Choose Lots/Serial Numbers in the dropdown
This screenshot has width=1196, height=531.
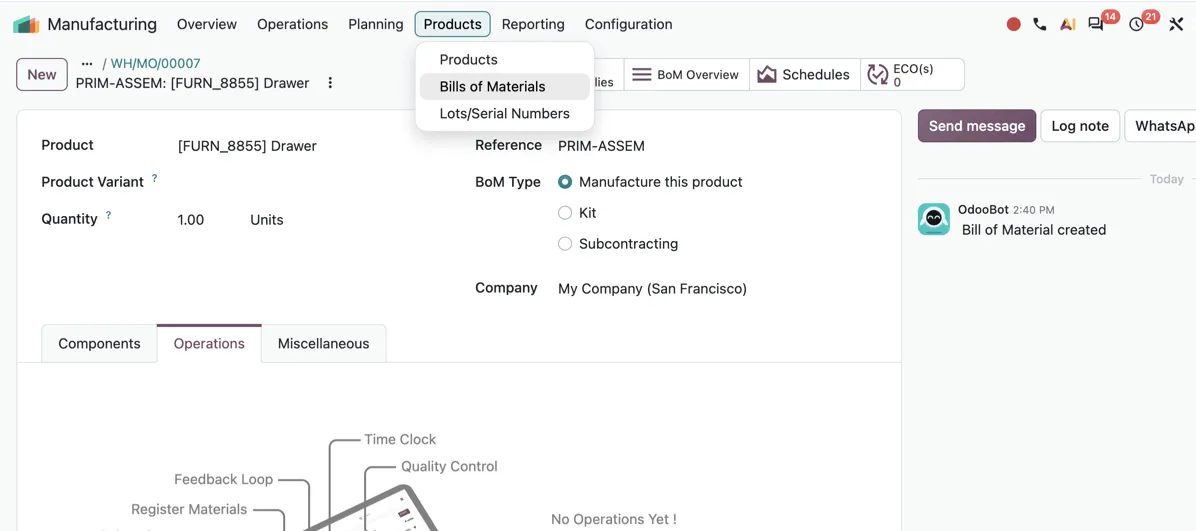[504, 114]
